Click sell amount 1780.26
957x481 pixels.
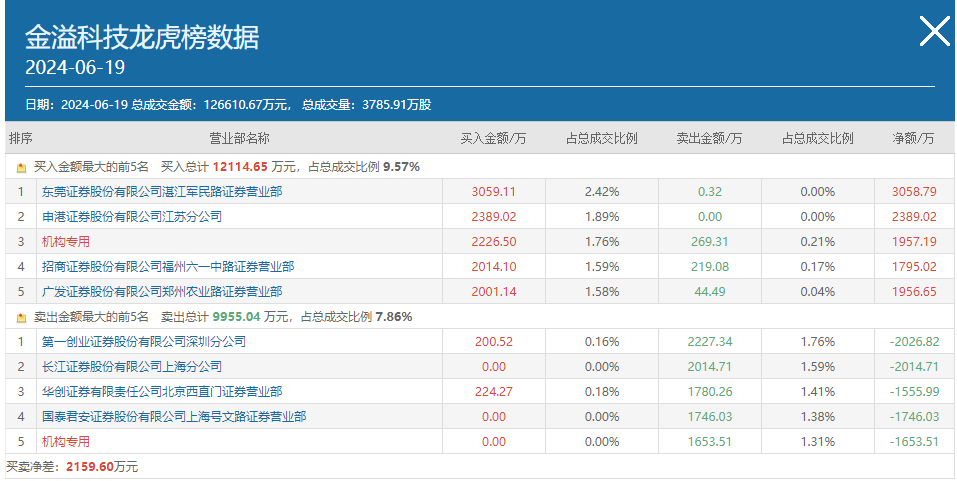pos(710,391)
